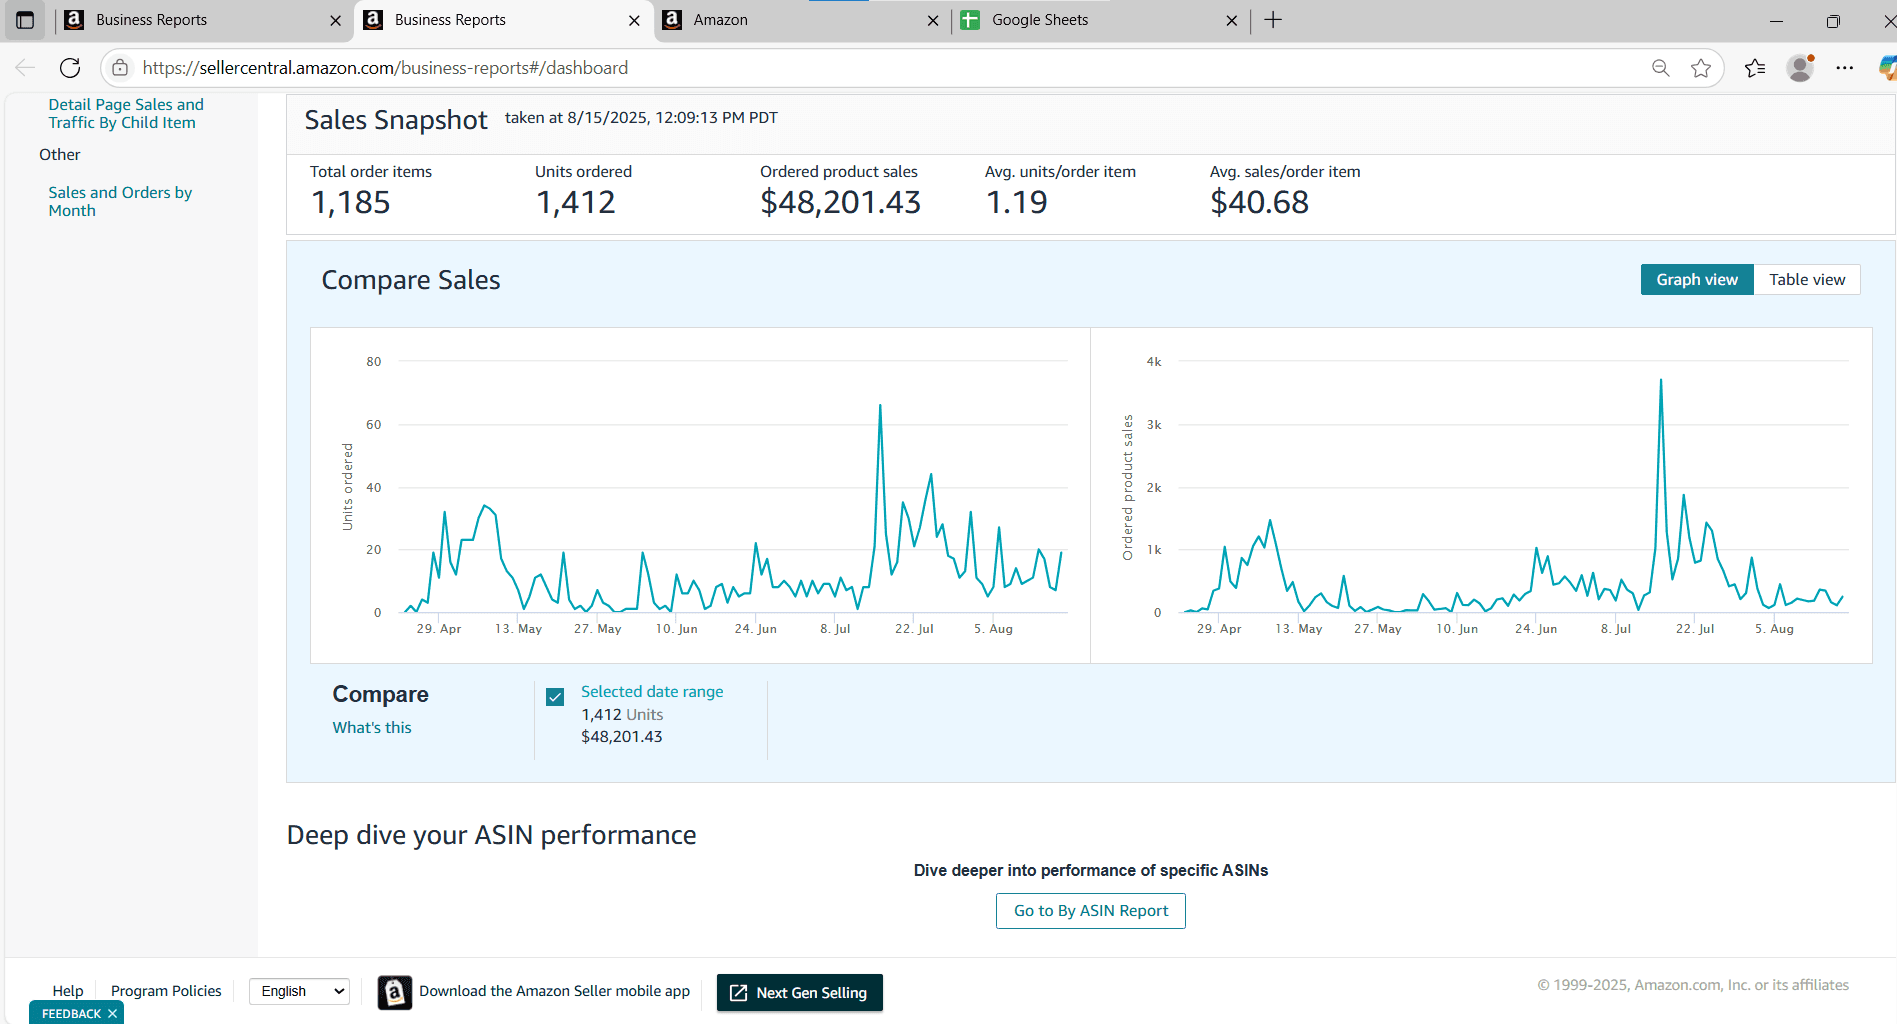Screen dimensions: 1897x1024
Task: Click Download the Amazon Seller mobile app
Action: pos(554,991)
